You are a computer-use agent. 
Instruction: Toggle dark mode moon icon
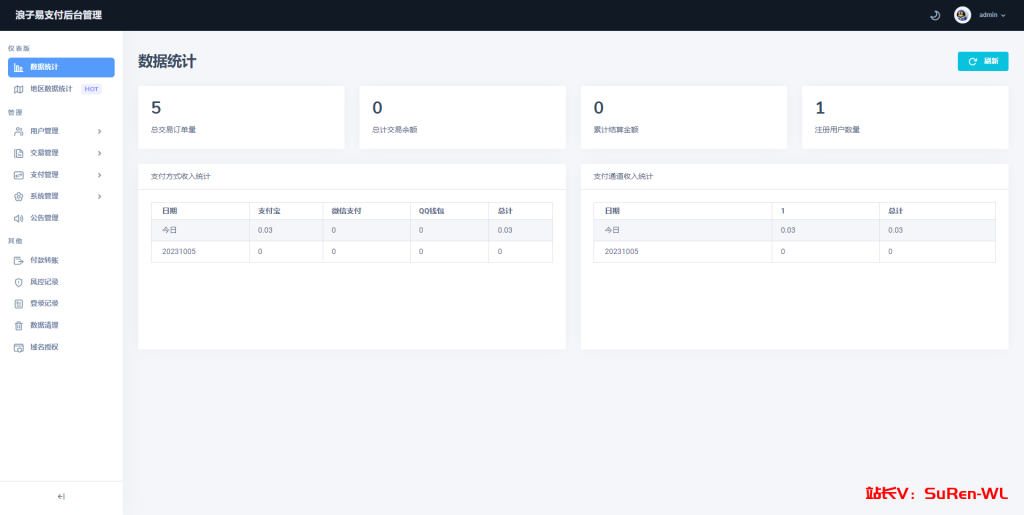(935, 15)
